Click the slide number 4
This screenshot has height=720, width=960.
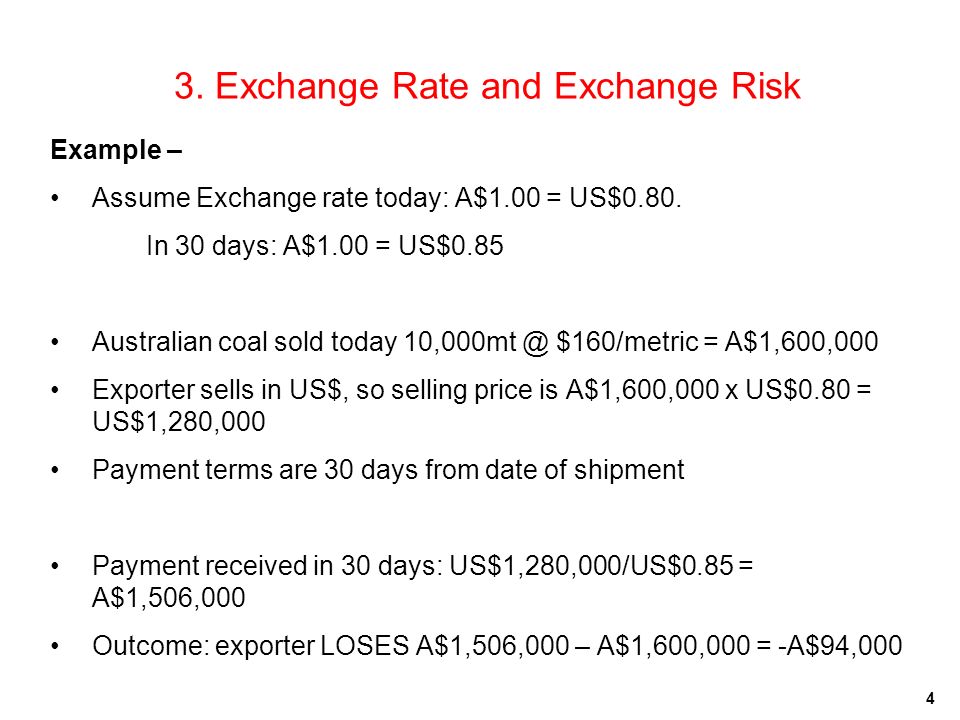point(930,698)
